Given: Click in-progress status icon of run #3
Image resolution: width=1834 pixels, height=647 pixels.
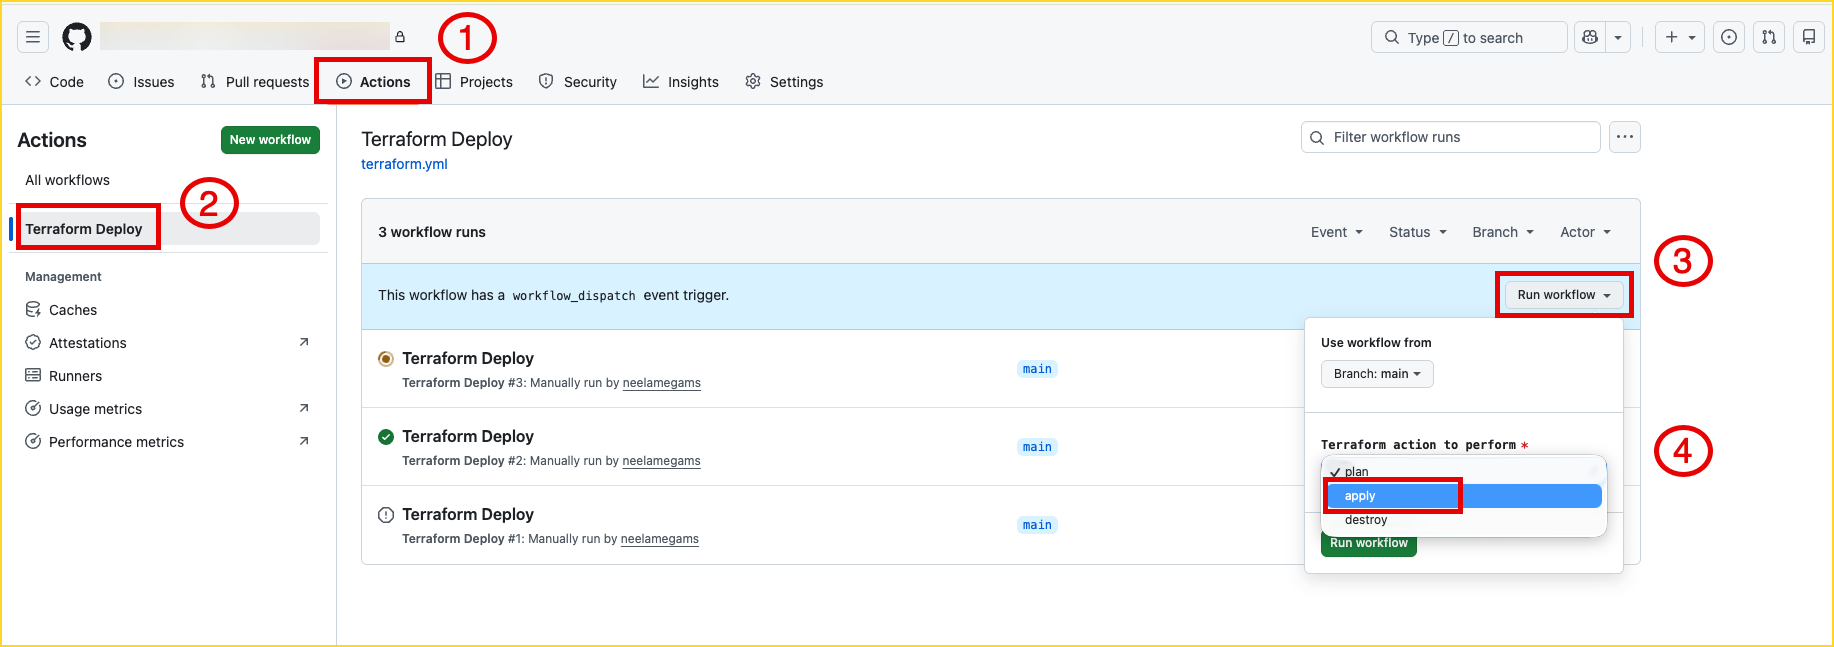Looking at the screenshot, I should pos(386,359).
